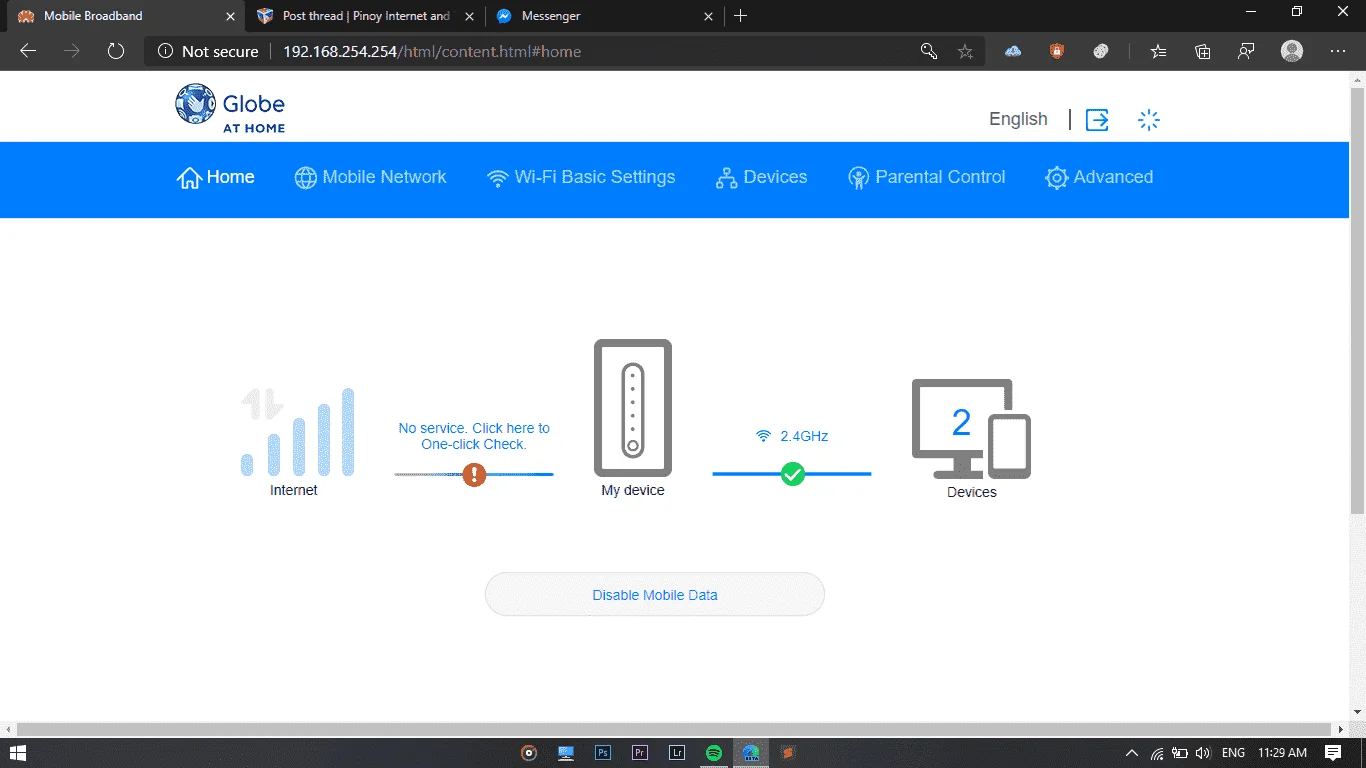
Task: Click the orange shield lock extension icon
Action: coord(1057,51)
